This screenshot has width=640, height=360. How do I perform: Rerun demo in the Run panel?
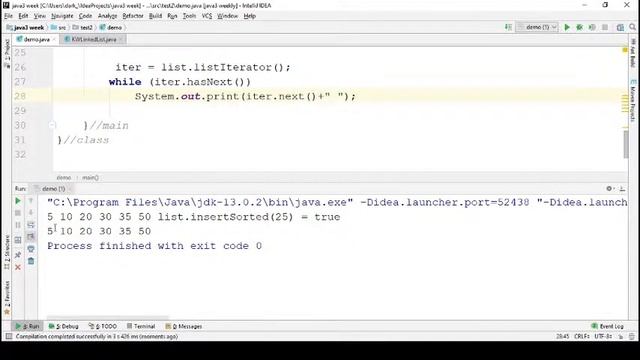[18, 201]
